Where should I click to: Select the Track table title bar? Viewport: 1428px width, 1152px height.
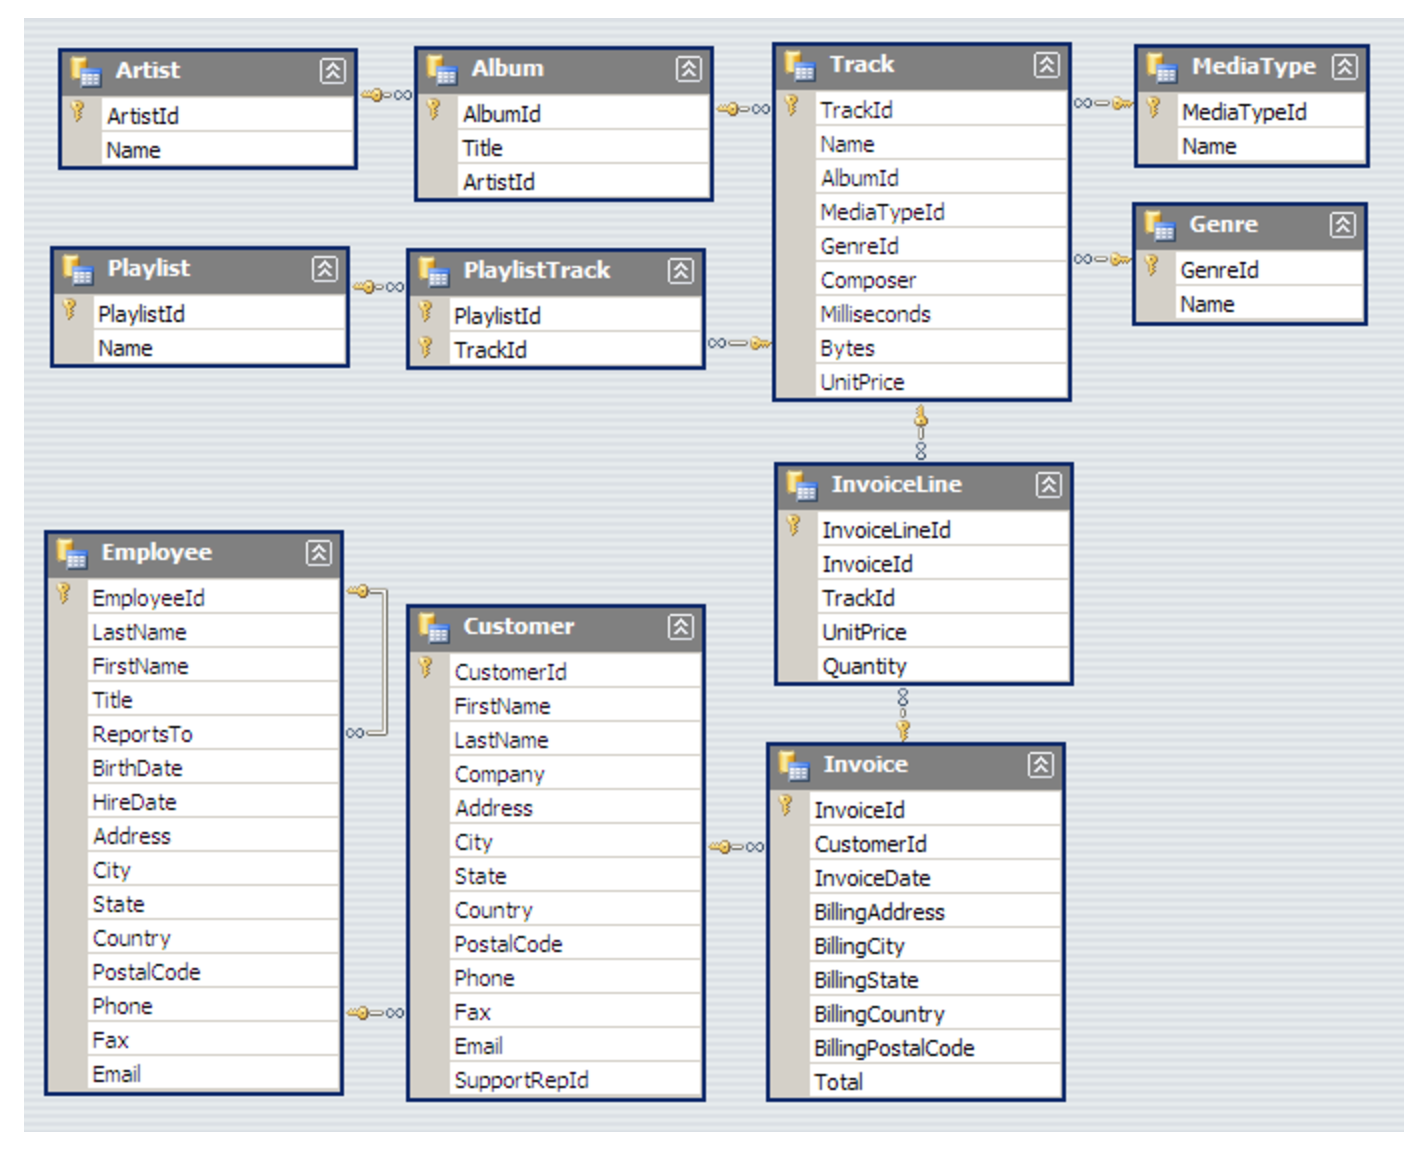click(x=922, y=66)
